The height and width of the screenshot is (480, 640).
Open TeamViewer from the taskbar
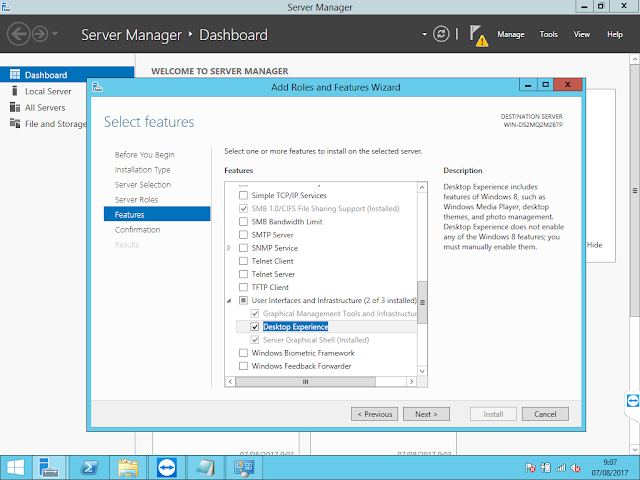[167, 468]
